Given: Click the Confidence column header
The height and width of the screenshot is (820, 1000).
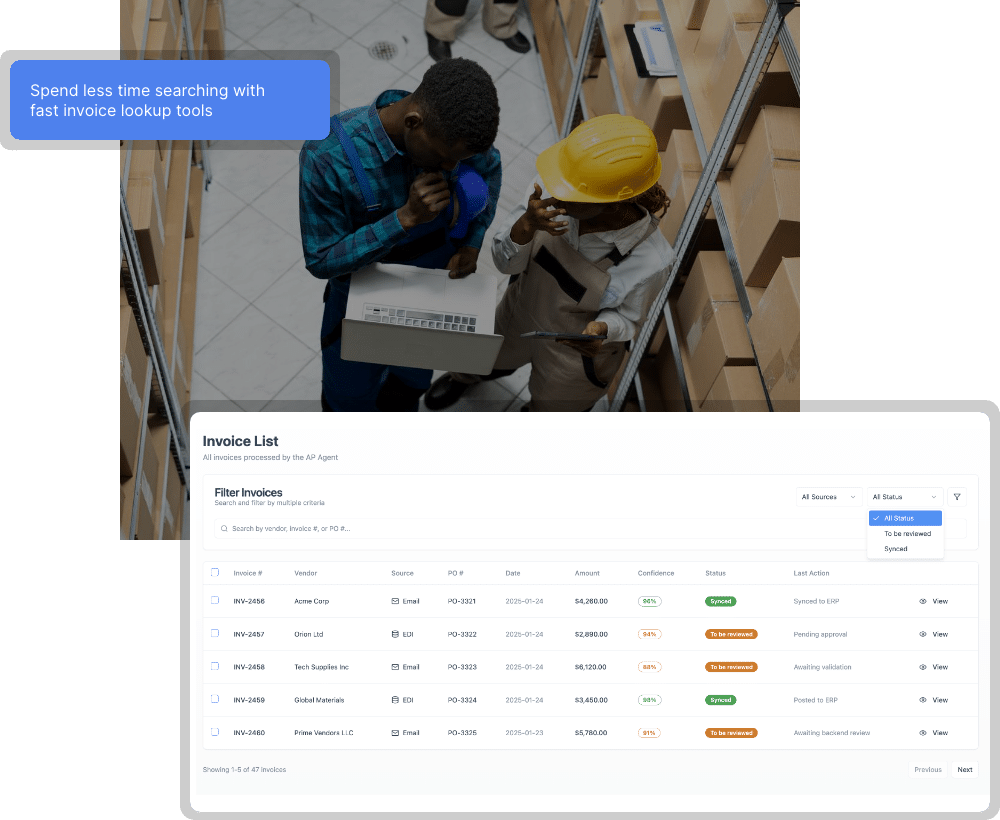Looking at the screenshot, I should tap(656, 573).
